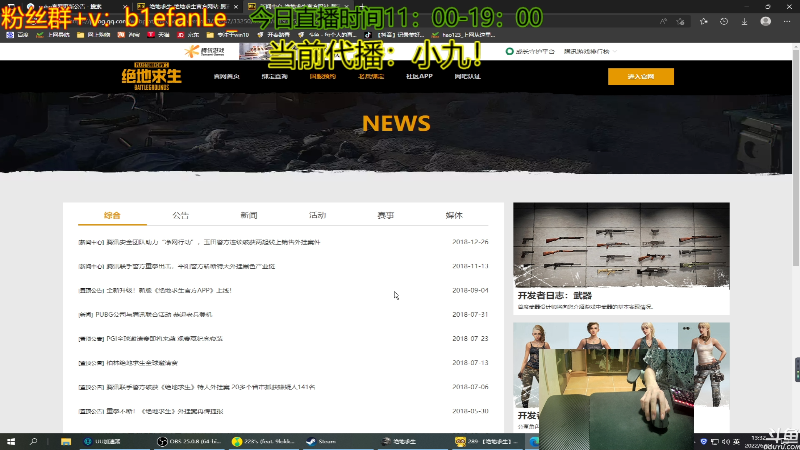Open a new browser tab
The width and height of the screenshot is (800, 450).
click(x=362, y=7)
